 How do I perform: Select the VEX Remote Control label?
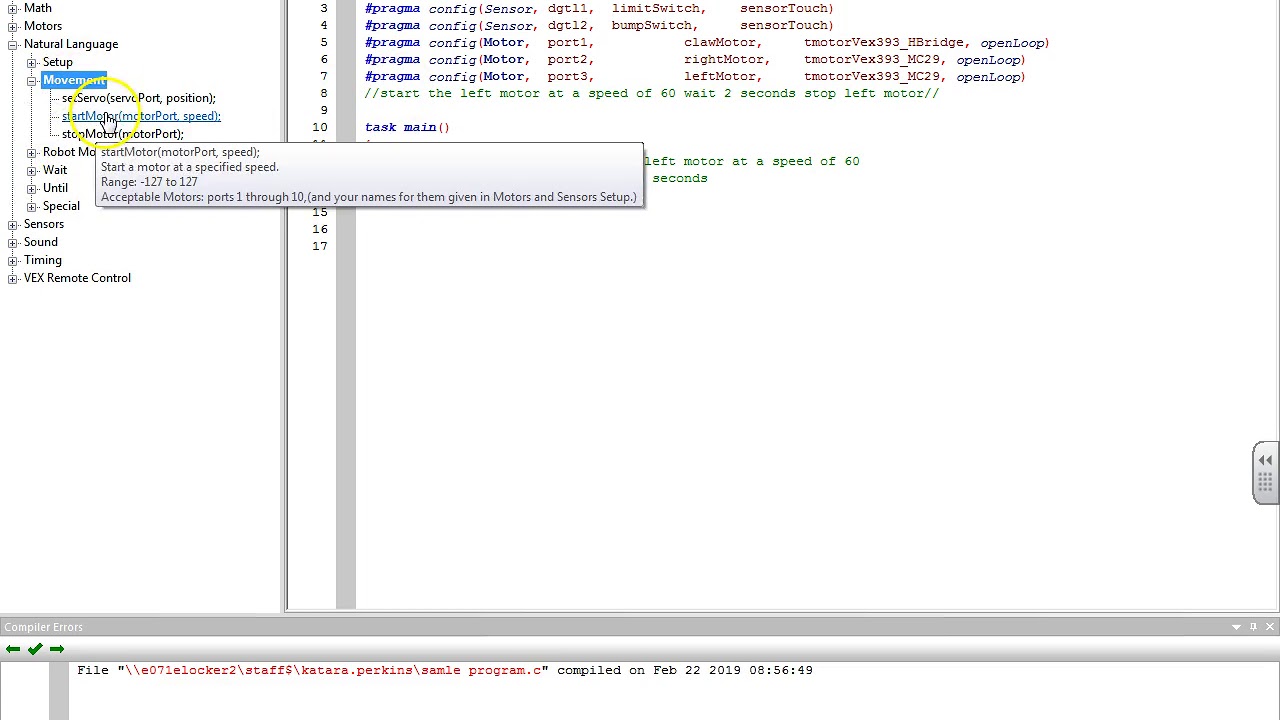click(x=77, y=278)
